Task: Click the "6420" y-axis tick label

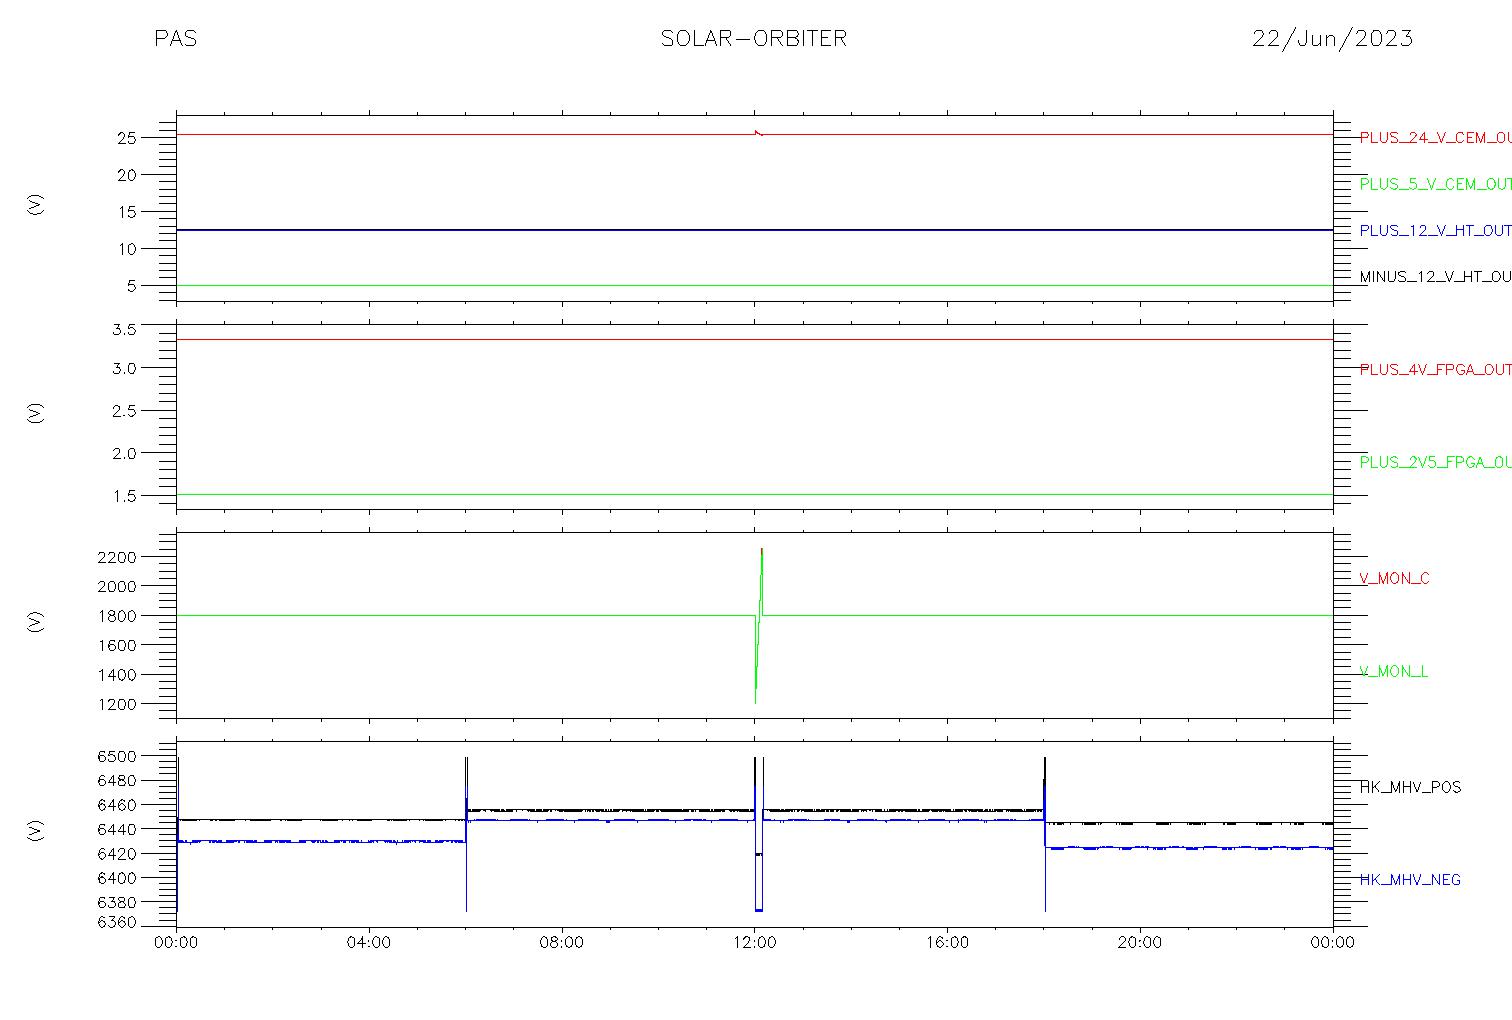Action: click(117, 854)
